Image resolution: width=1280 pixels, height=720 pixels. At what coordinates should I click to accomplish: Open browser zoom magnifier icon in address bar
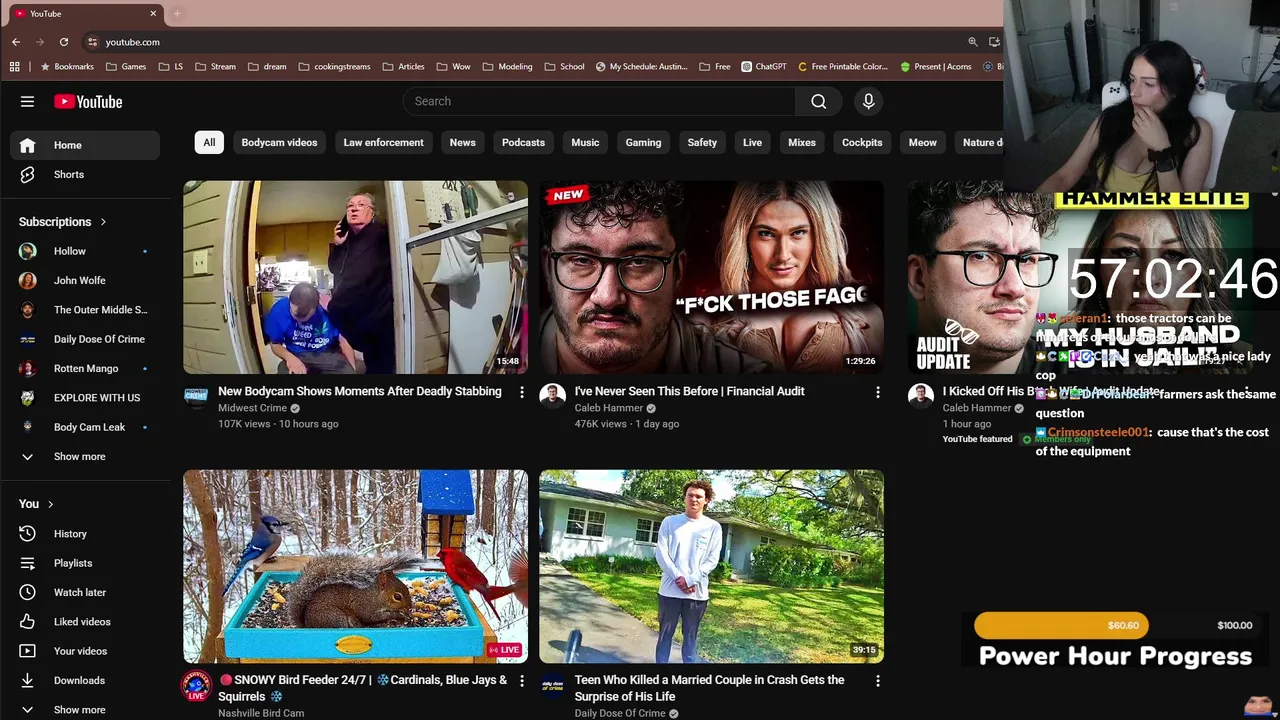click(x=972, y=42)
